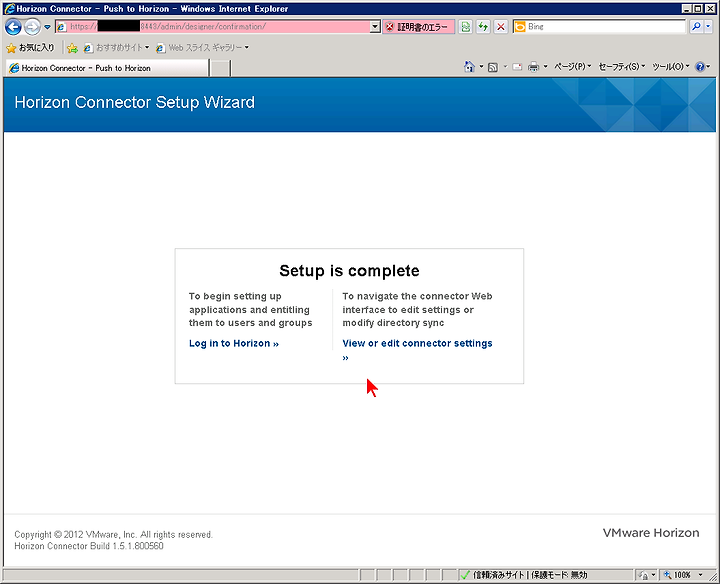Image resolution: width=720 pixels, height=584 pixels.
Task: Click the Read mail icon
Action: 518,67
